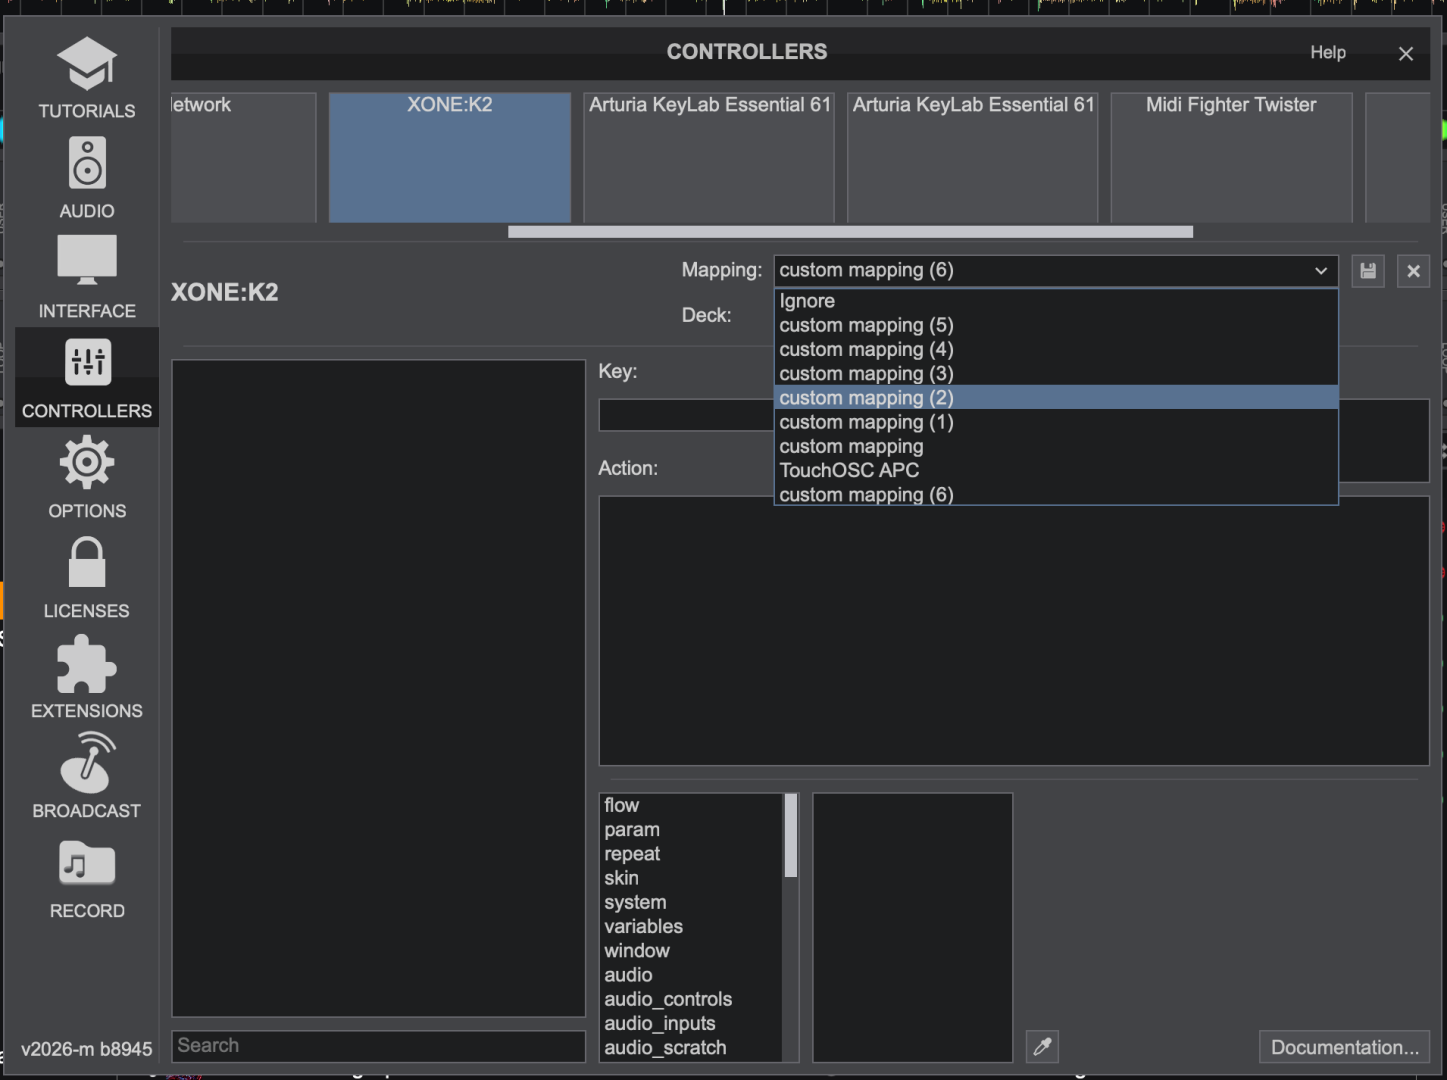This screenshot has height=1080, width=1447.
Task: Collapse the Mapping dropdown arrow
Action: click(x=1320, y=271)
